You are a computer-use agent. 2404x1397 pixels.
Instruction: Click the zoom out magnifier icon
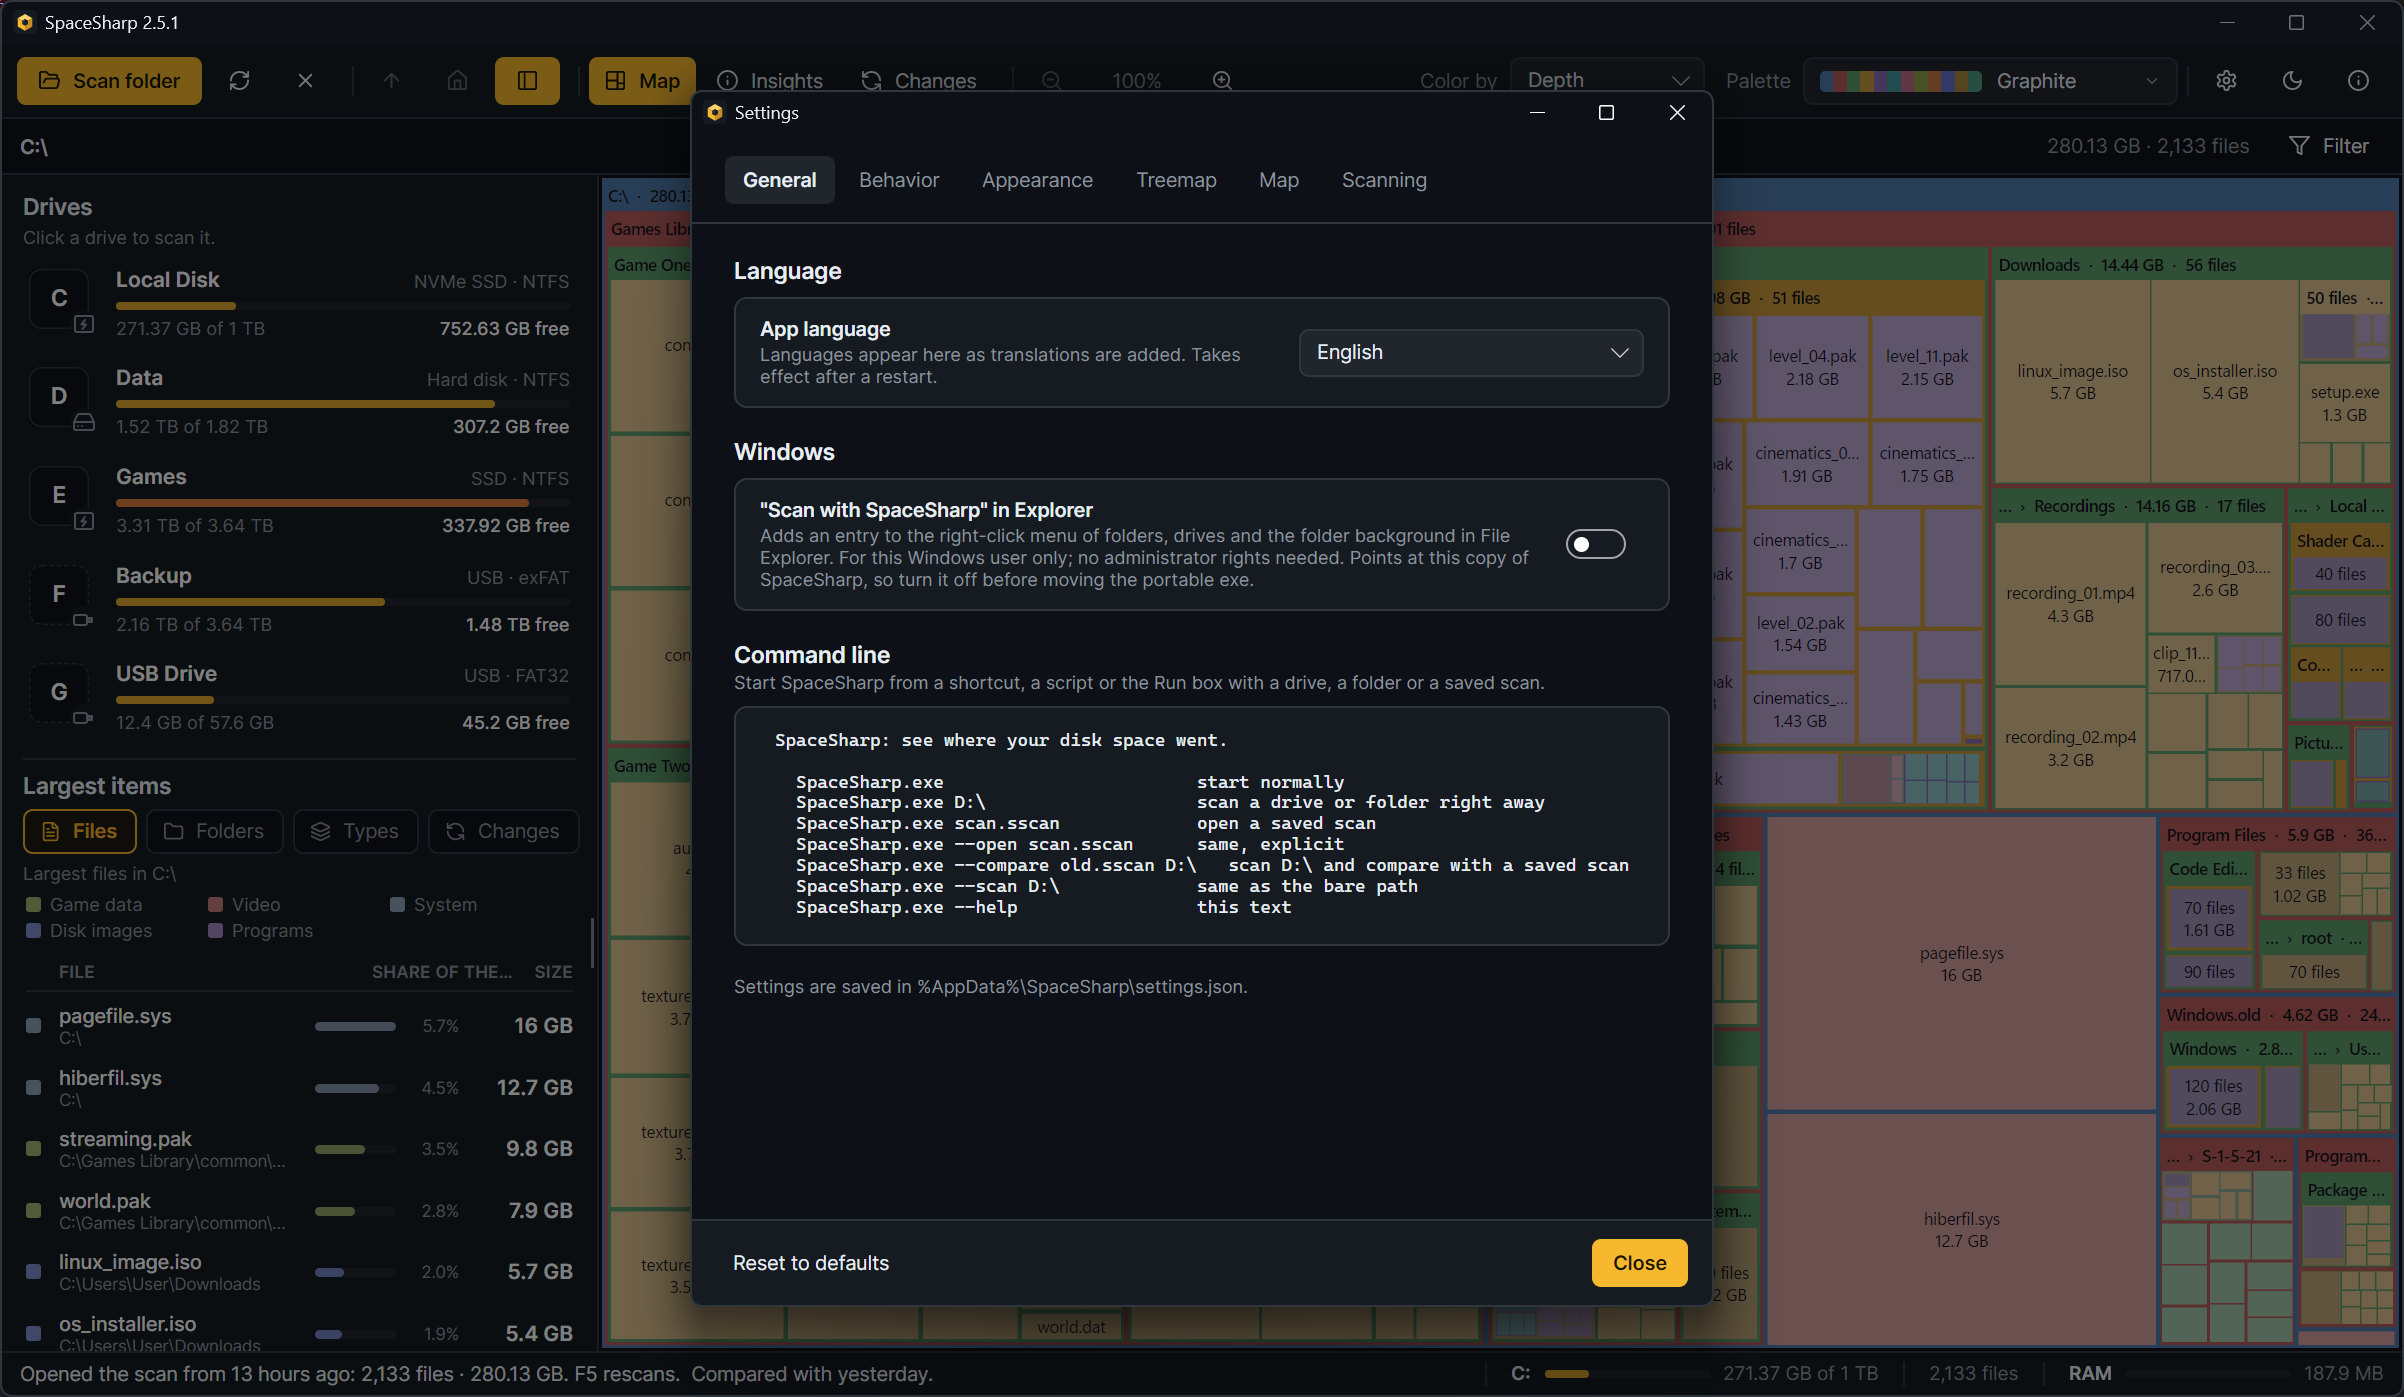pyautogui.click(x=1051, y=81)
